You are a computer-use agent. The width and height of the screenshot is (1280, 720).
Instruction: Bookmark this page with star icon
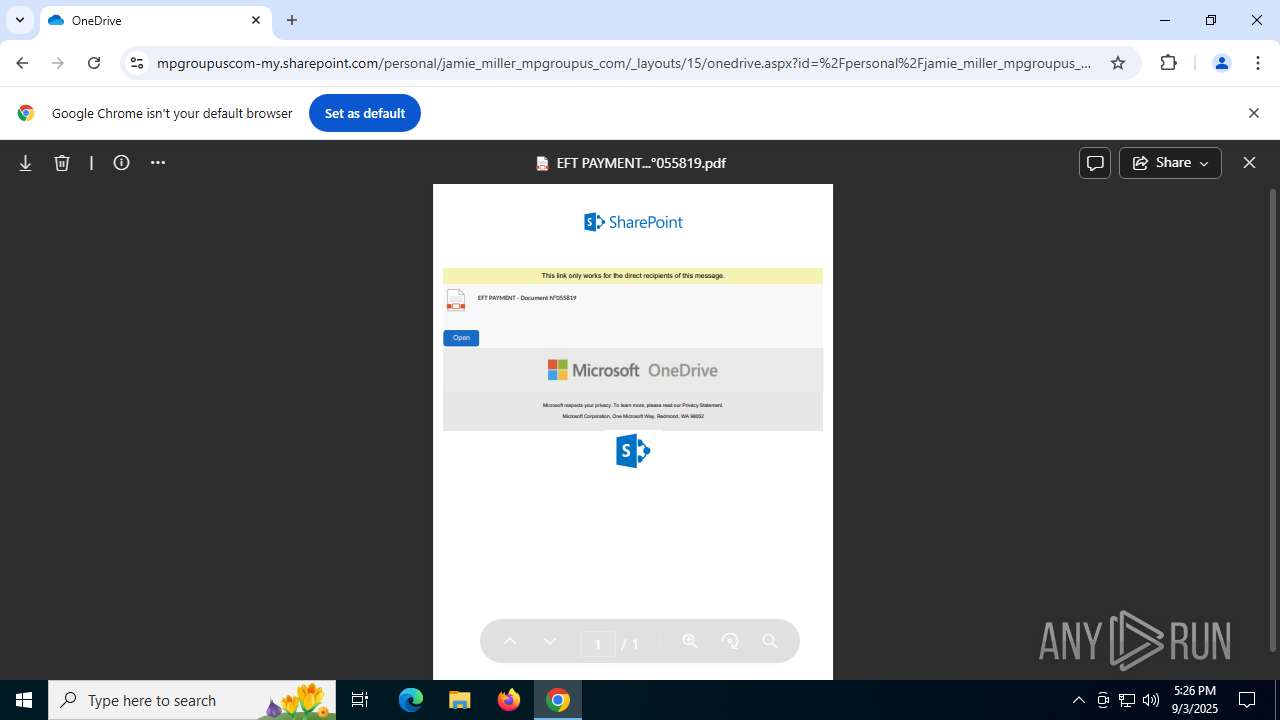(x=1118, y=63)
